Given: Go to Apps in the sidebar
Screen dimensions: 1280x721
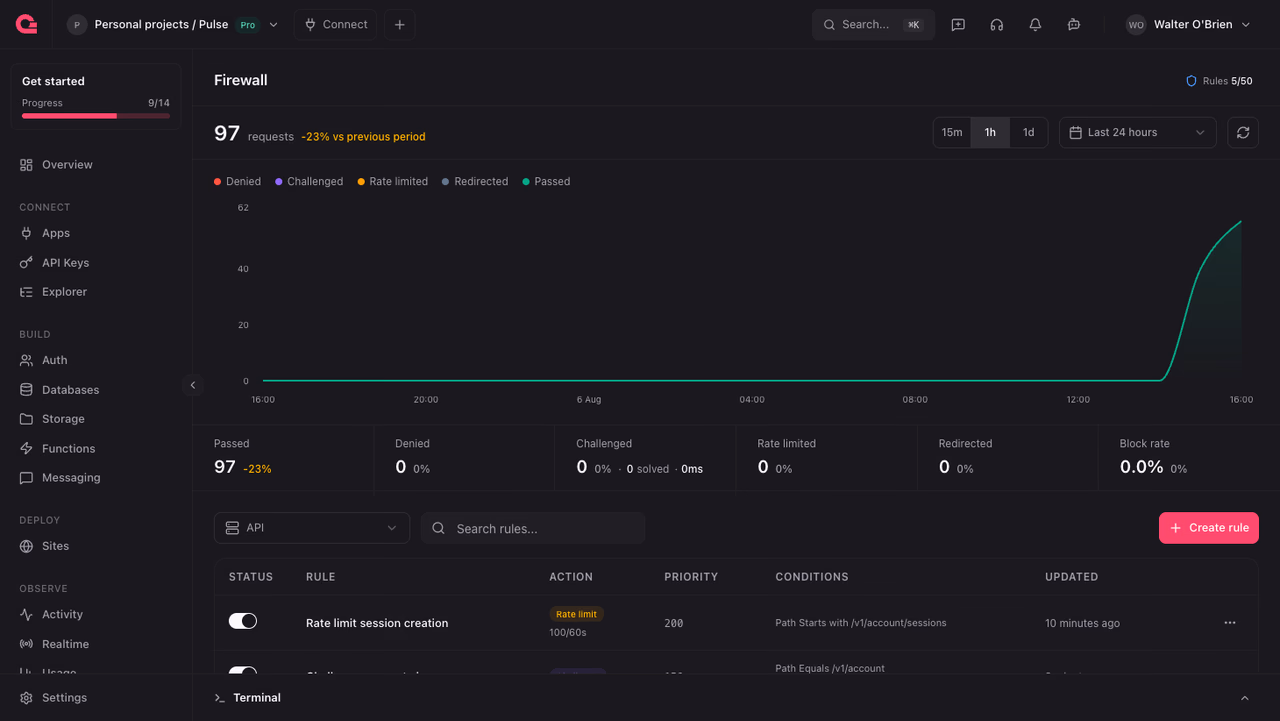Looking at the screenshot, I should pos(96,233).
